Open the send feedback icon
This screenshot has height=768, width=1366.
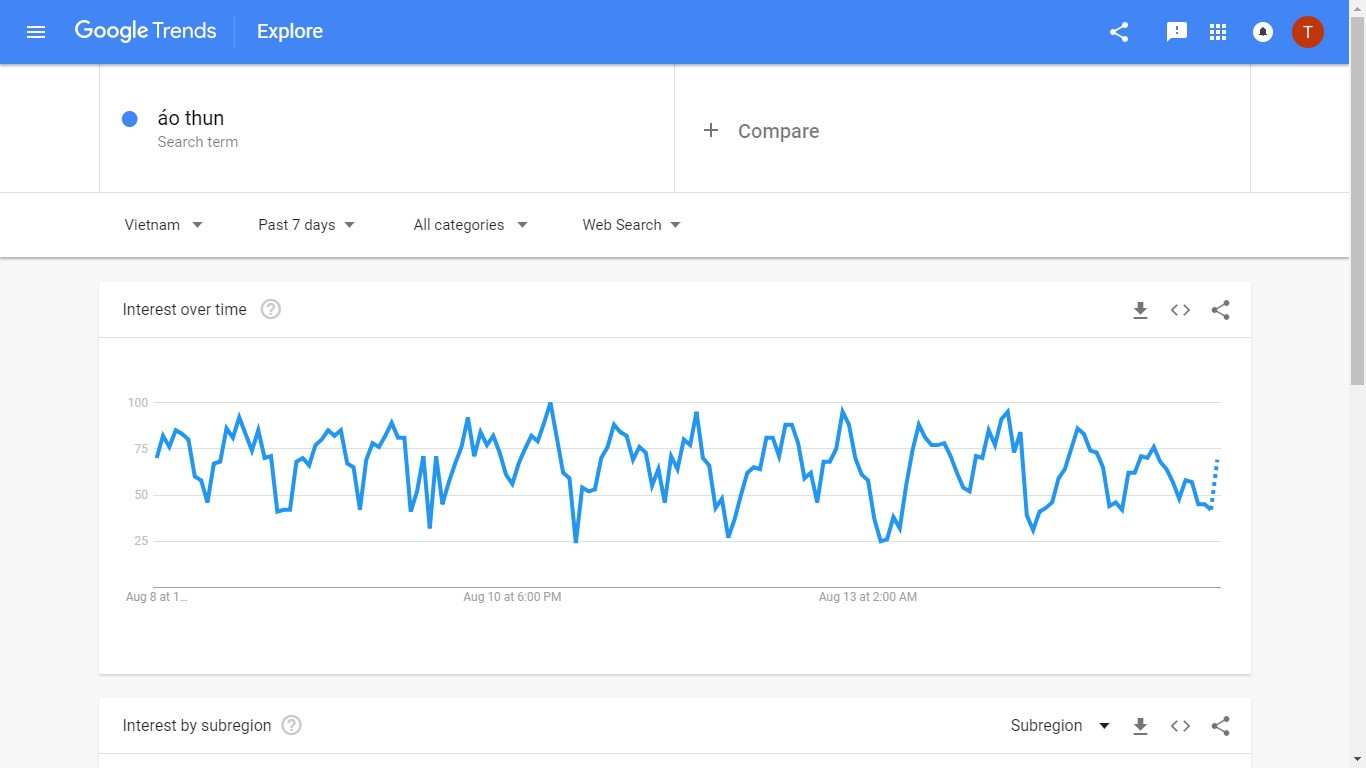(1176, 32)
